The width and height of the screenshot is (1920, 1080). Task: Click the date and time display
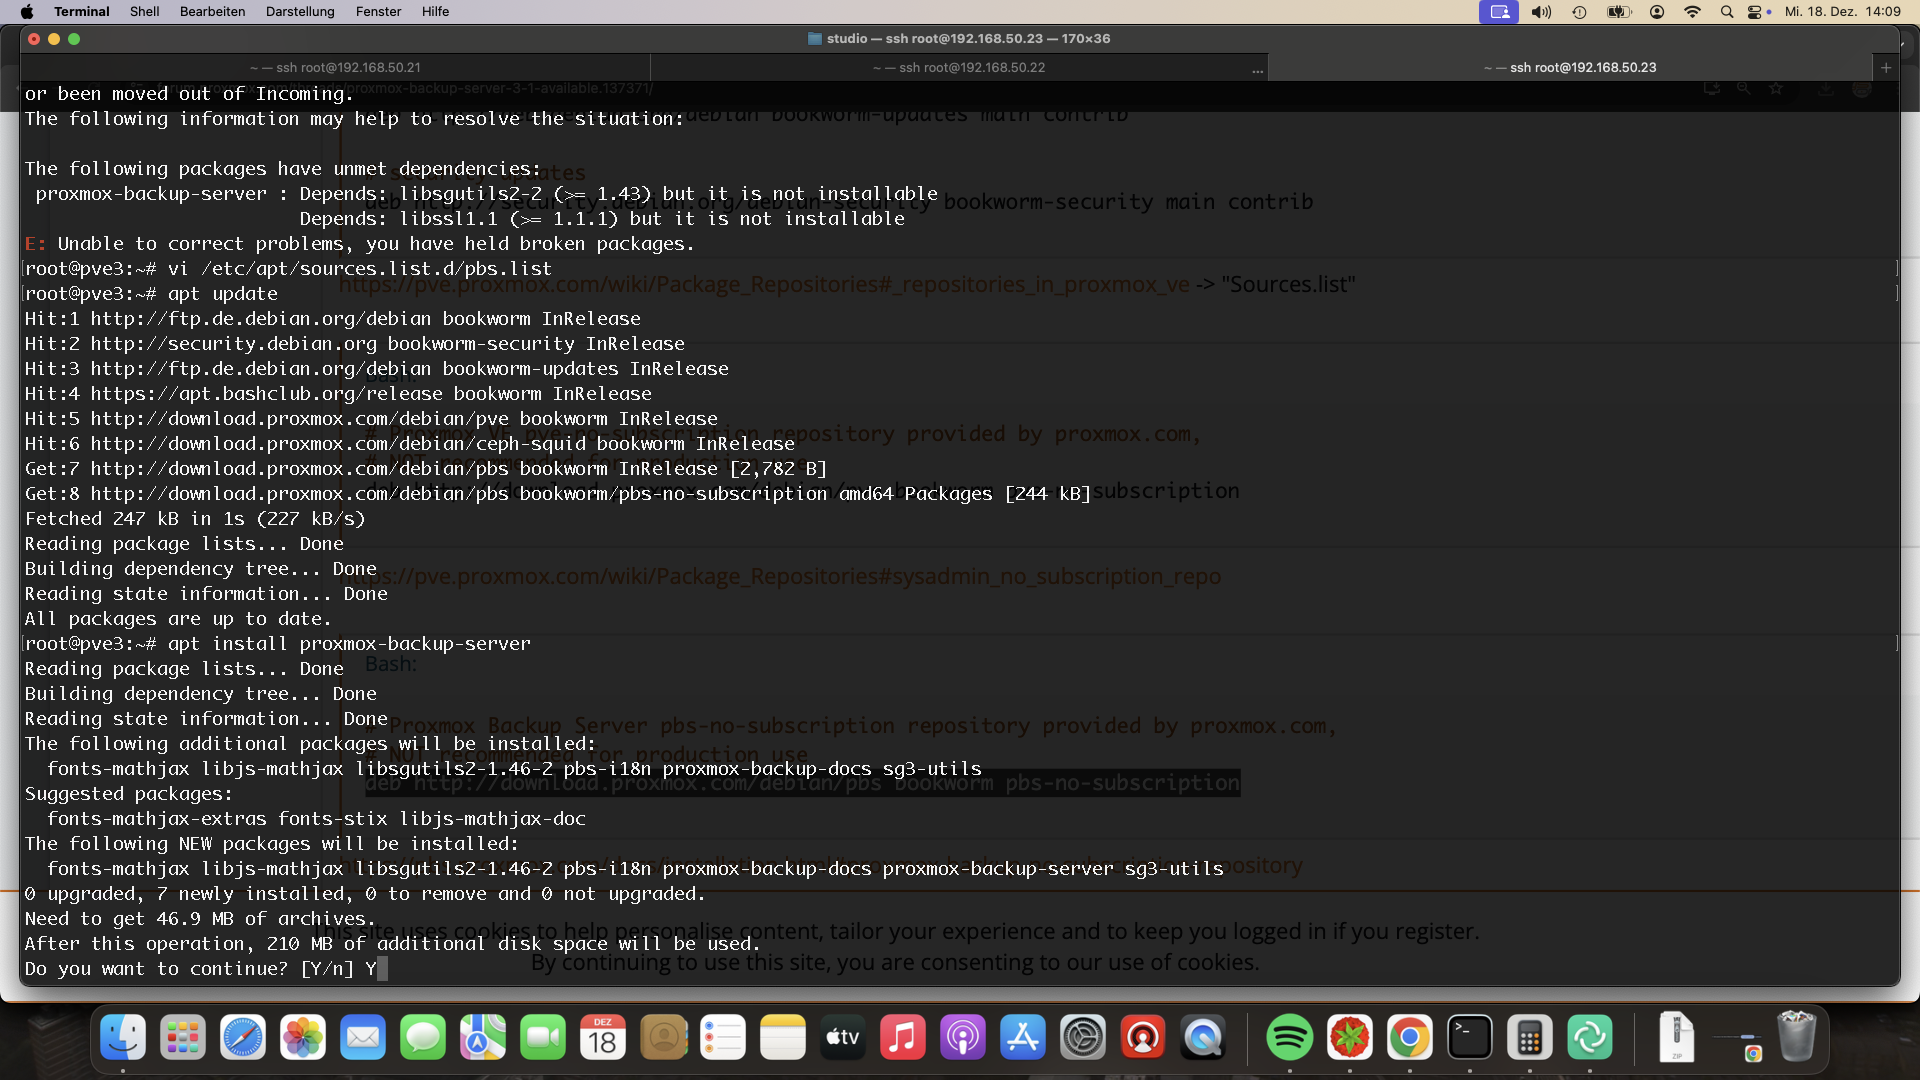(x=1842, y=11)
